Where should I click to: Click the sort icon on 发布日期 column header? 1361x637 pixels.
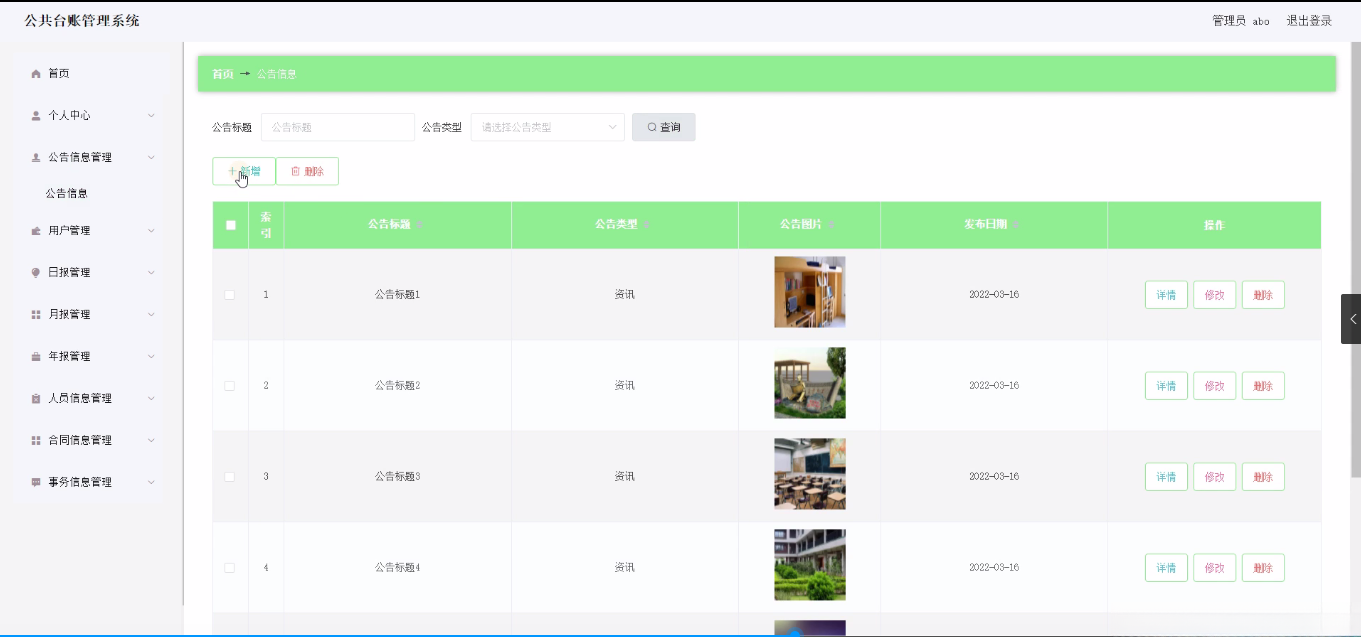(1017, 225)
